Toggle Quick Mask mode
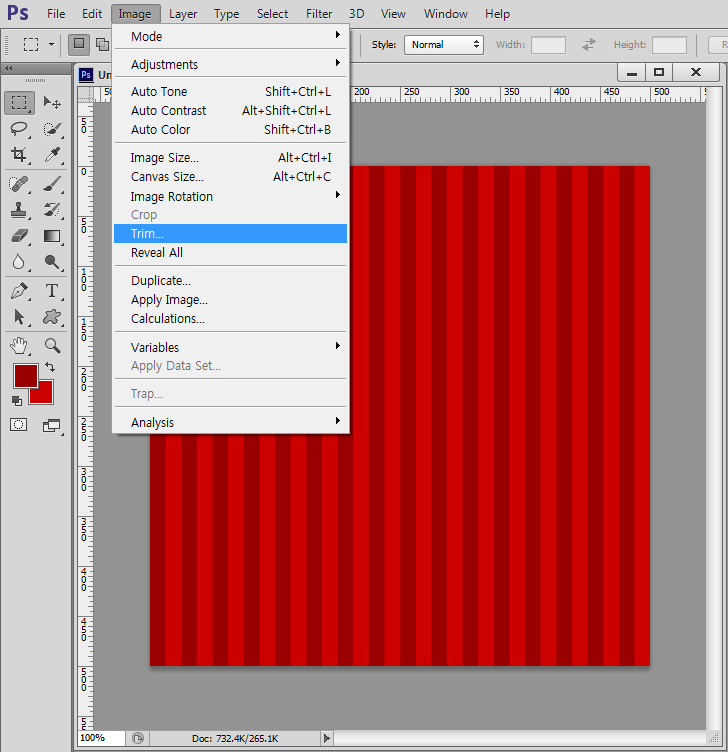Viewport: 728px width, 752px height. [x=19, y=425]
